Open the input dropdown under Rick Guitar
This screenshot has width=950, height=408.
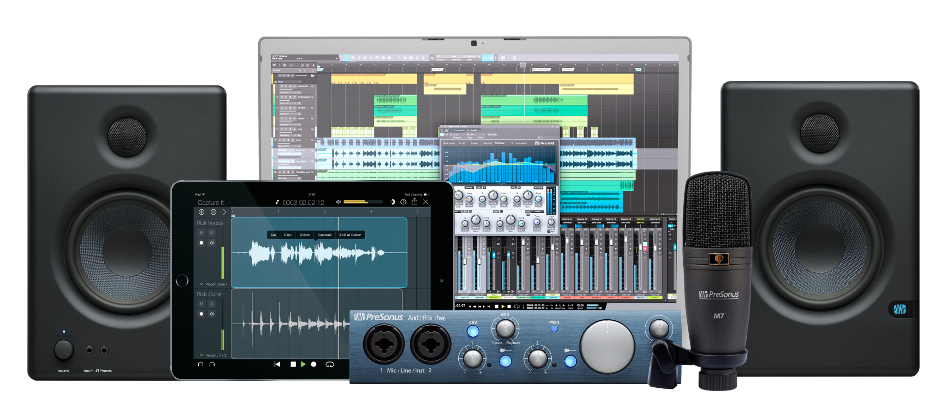pos(213,355)
